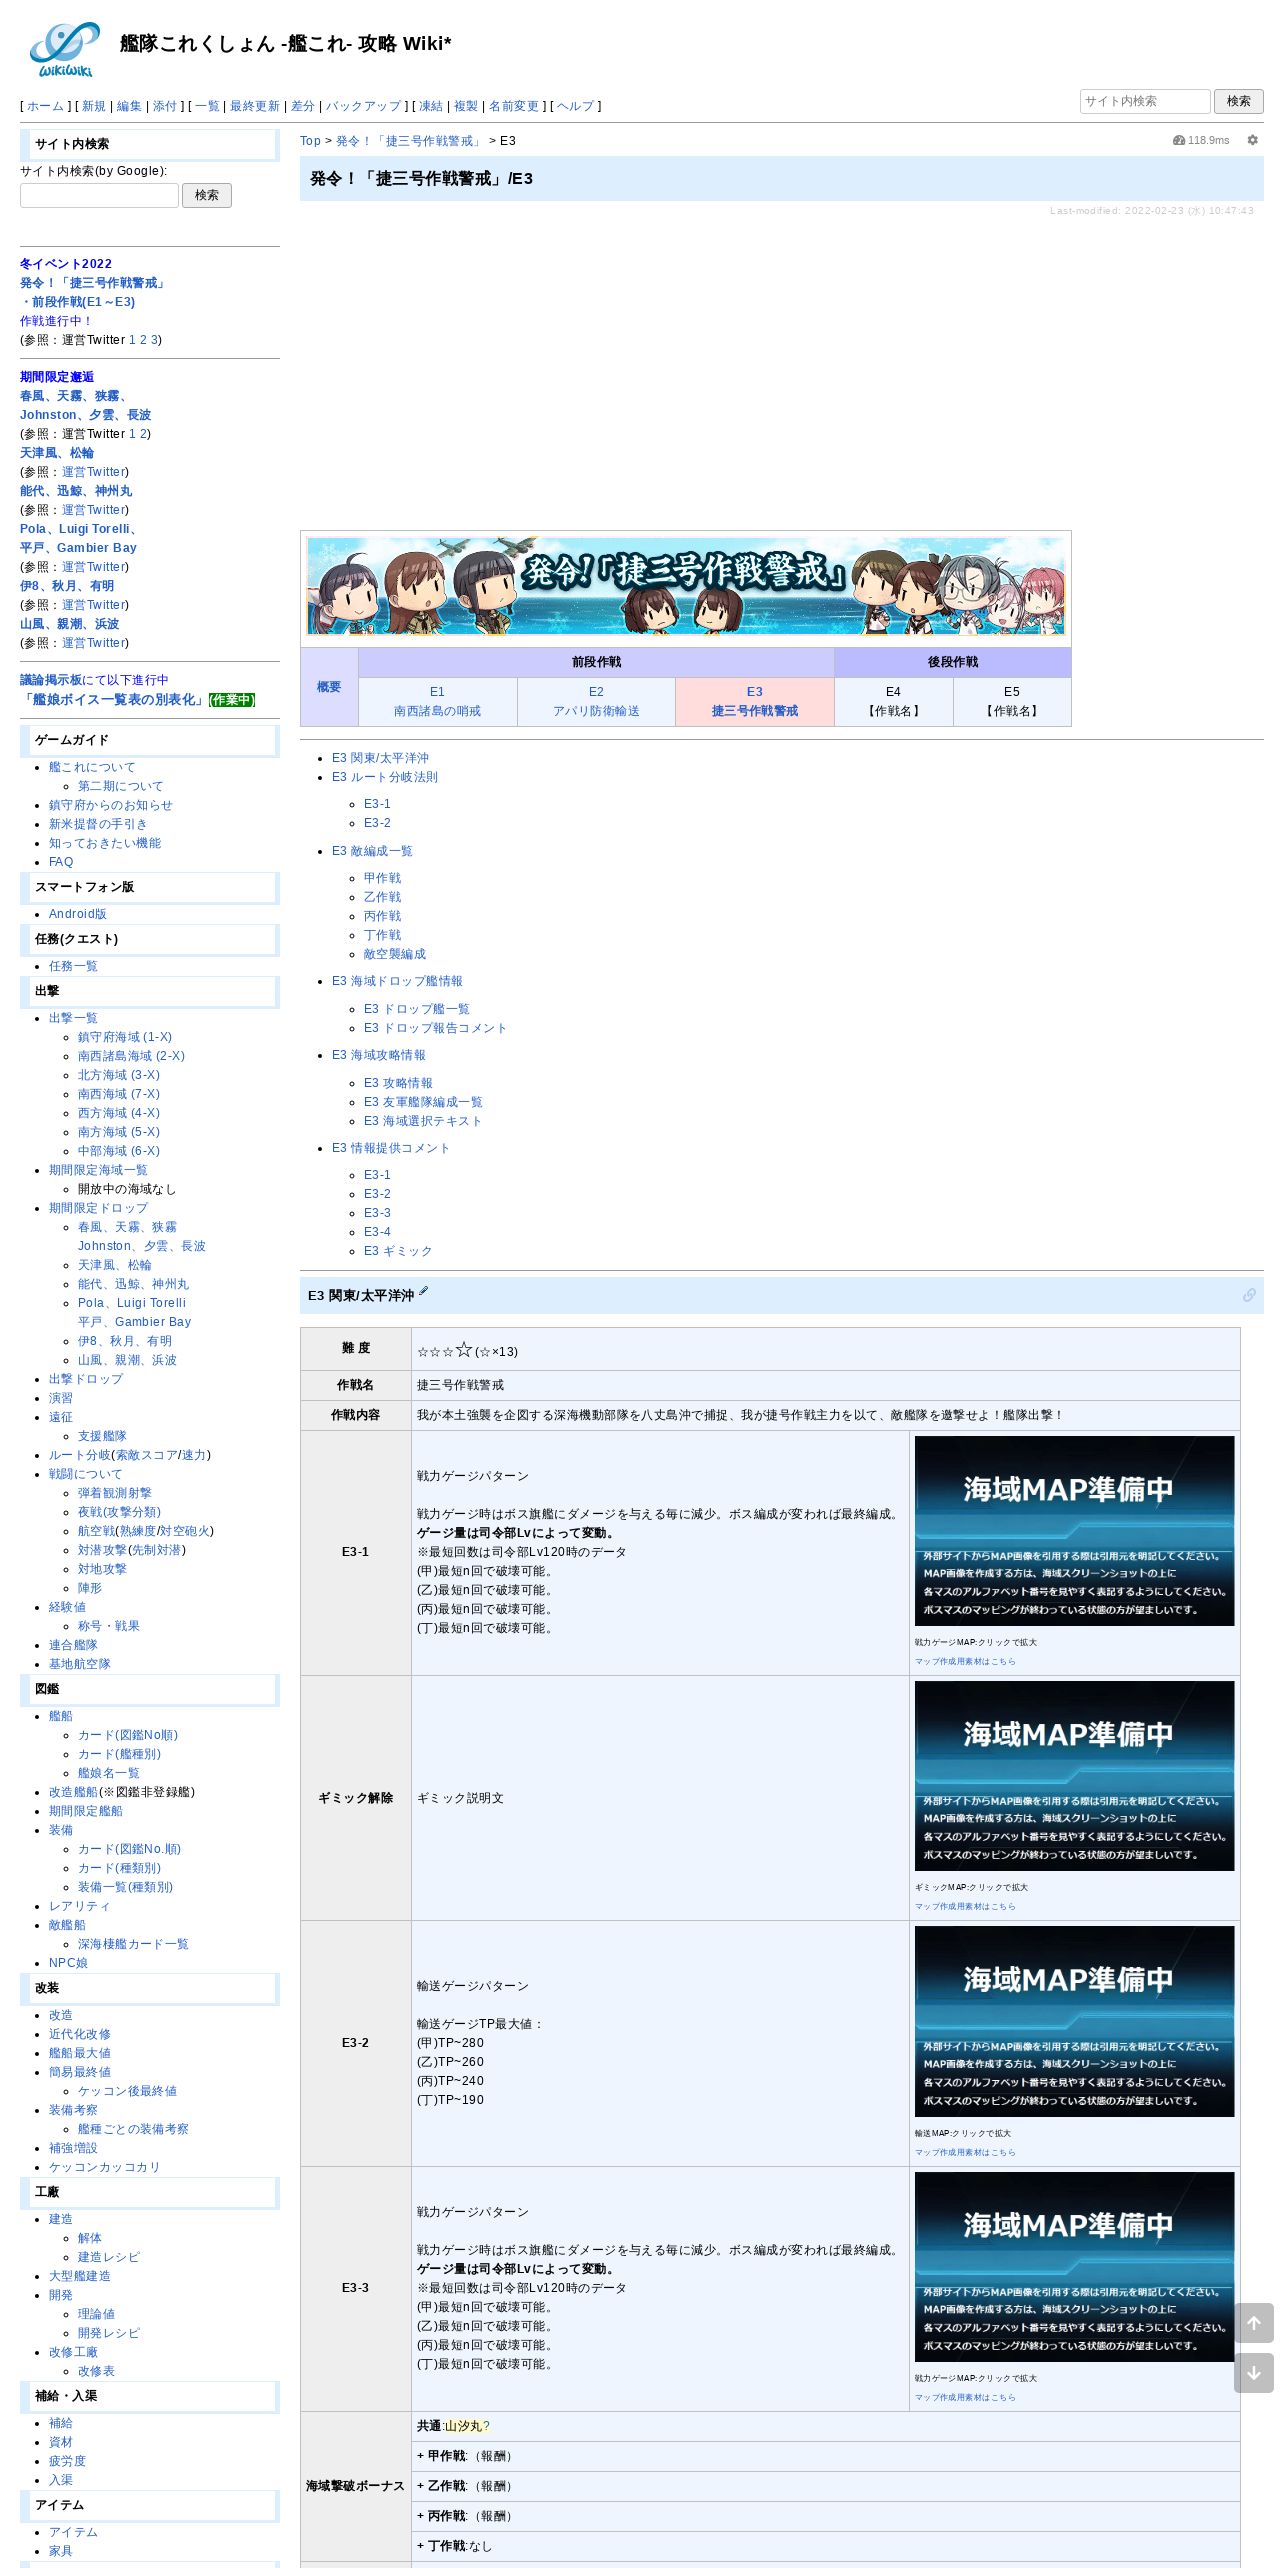
Task: Switch to the E1 南西諸島の哨戒 tab
Action: click(437, 701)
